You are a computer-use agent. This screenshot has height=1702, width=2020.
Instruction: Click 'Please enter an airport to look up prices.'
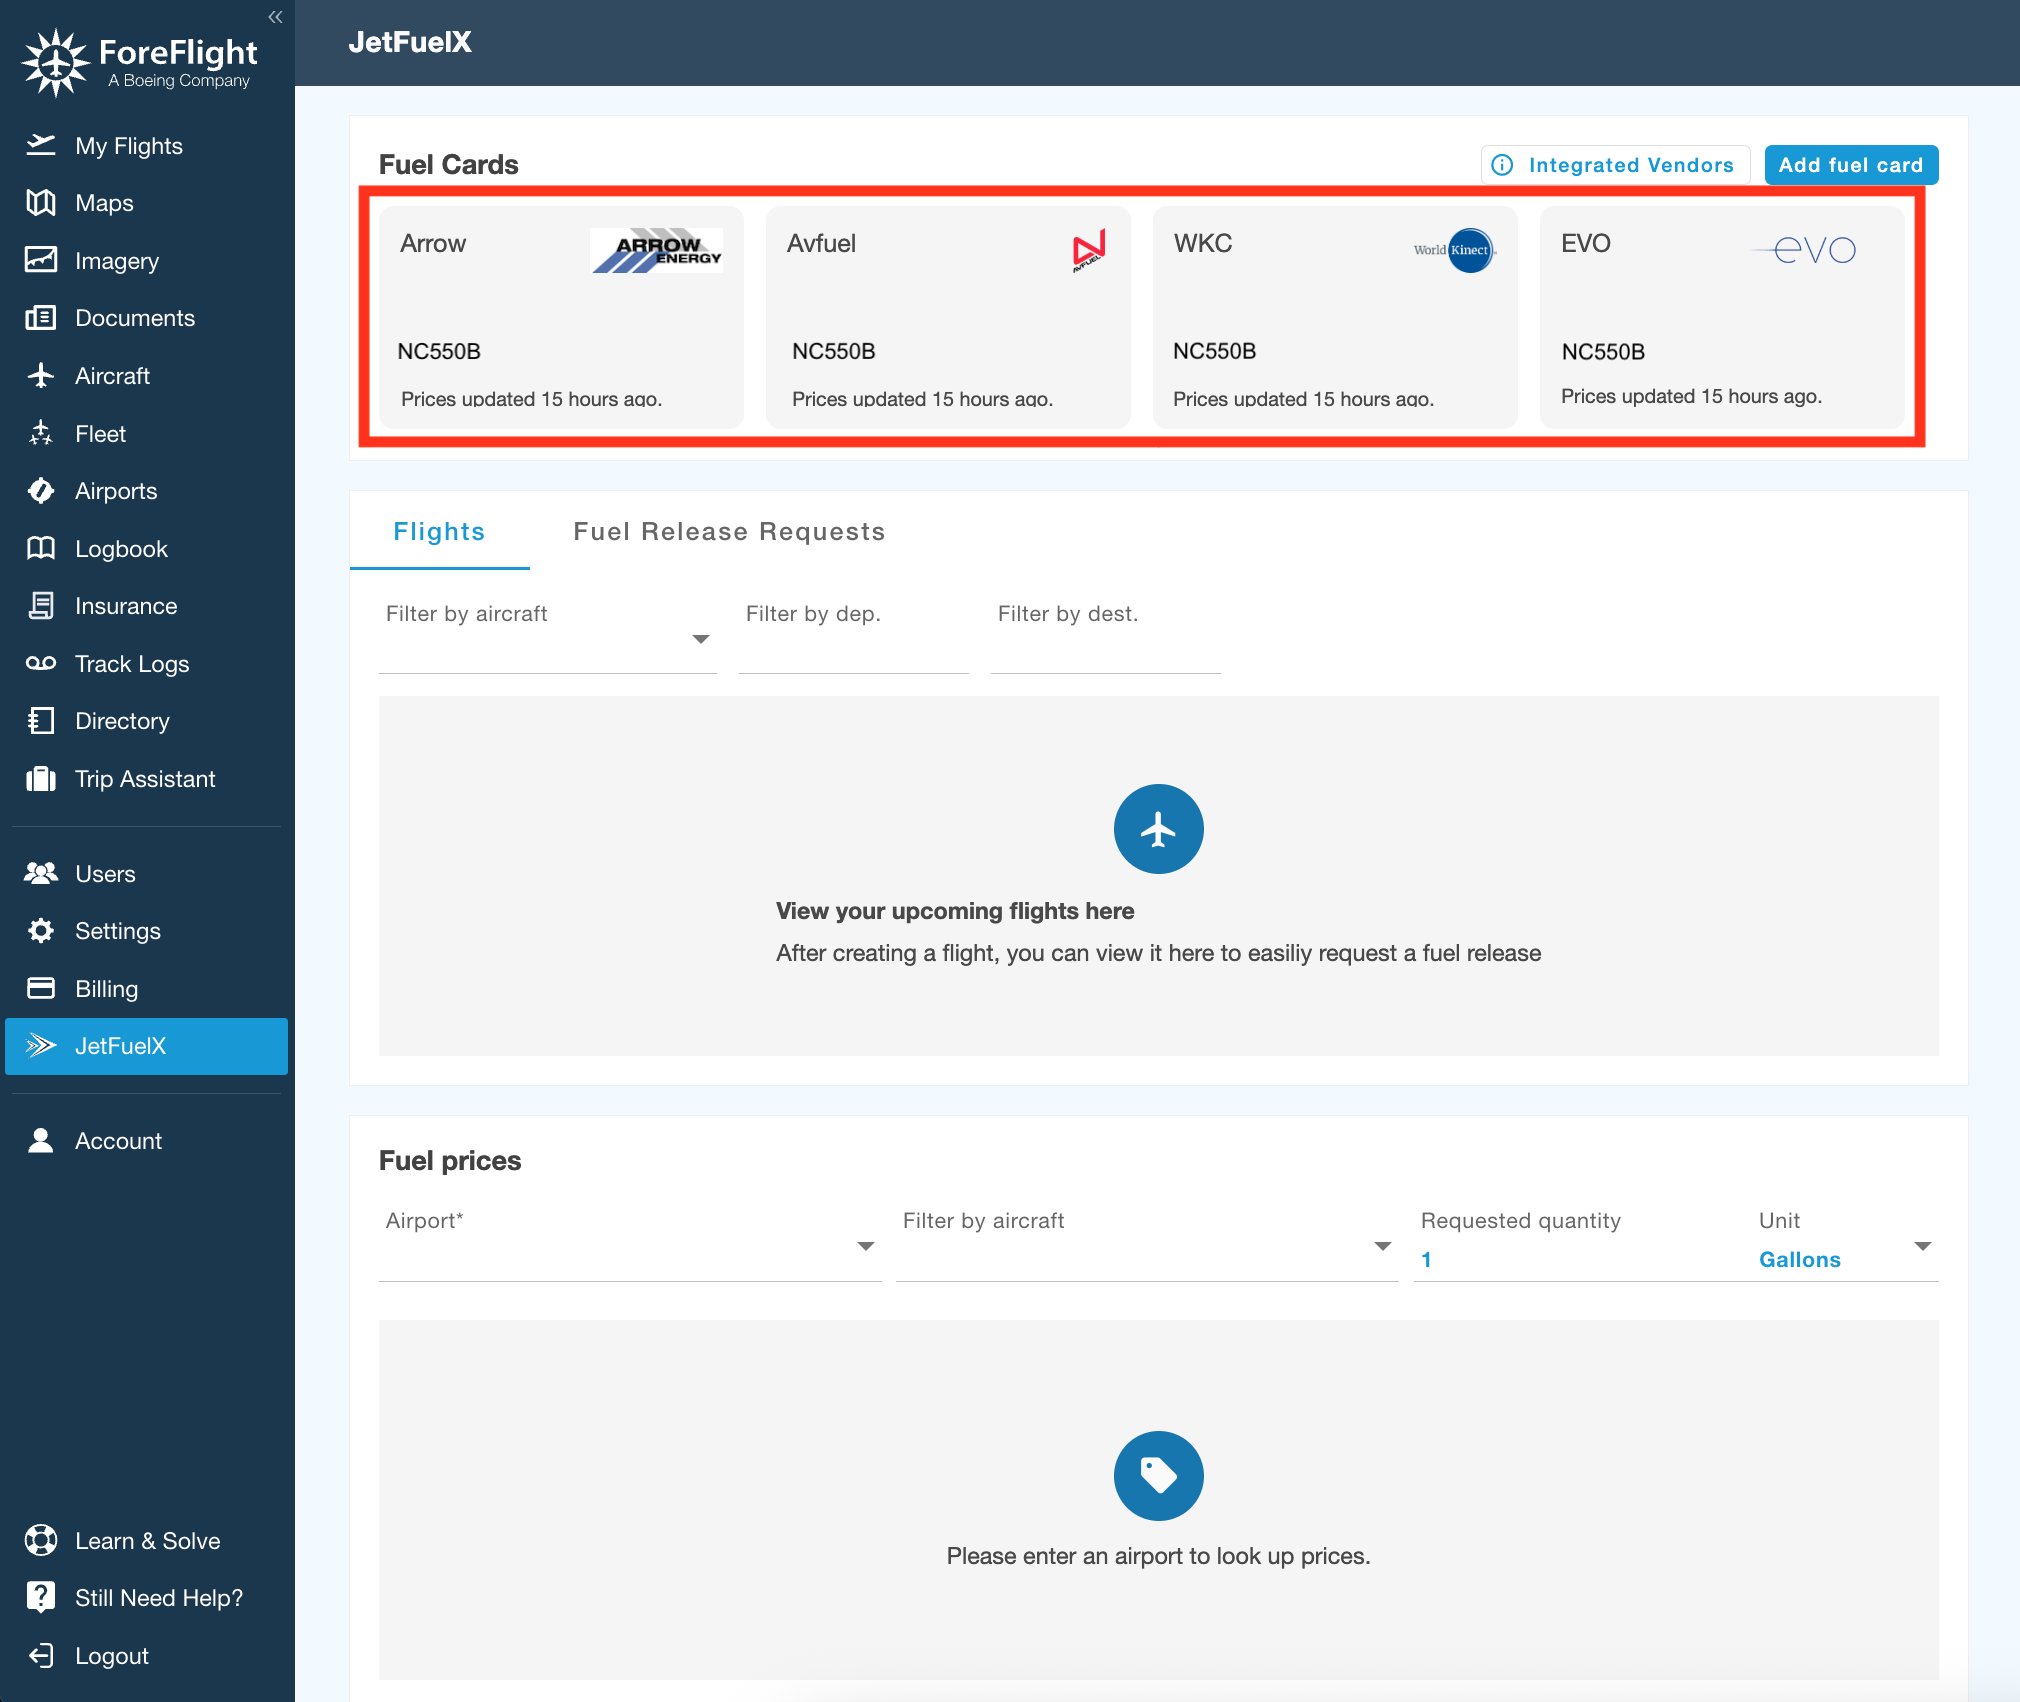click(1158, 1556)
